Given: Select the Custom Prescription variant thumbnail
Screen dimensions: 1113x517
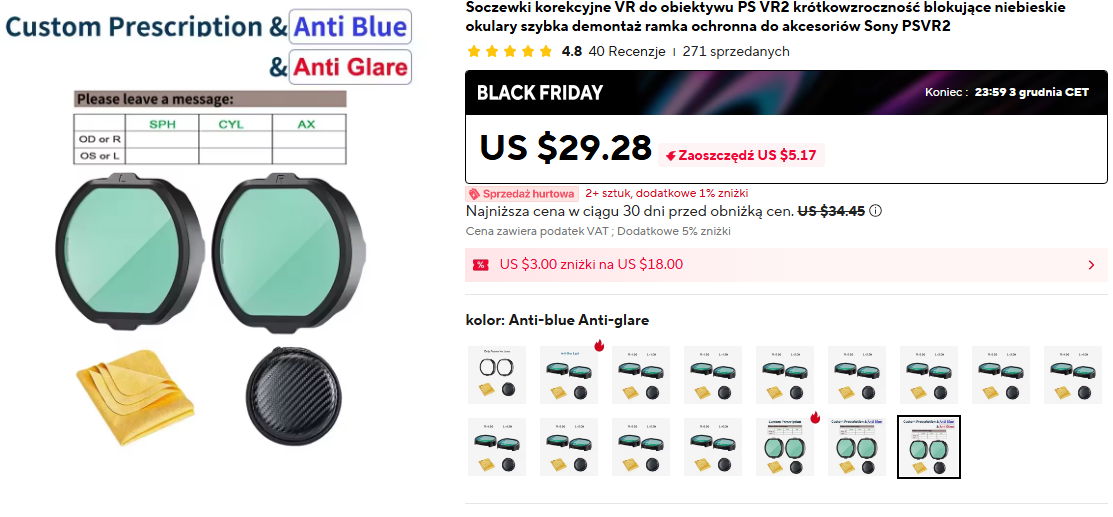Looking at the screenshot, I should click(784, 447).
